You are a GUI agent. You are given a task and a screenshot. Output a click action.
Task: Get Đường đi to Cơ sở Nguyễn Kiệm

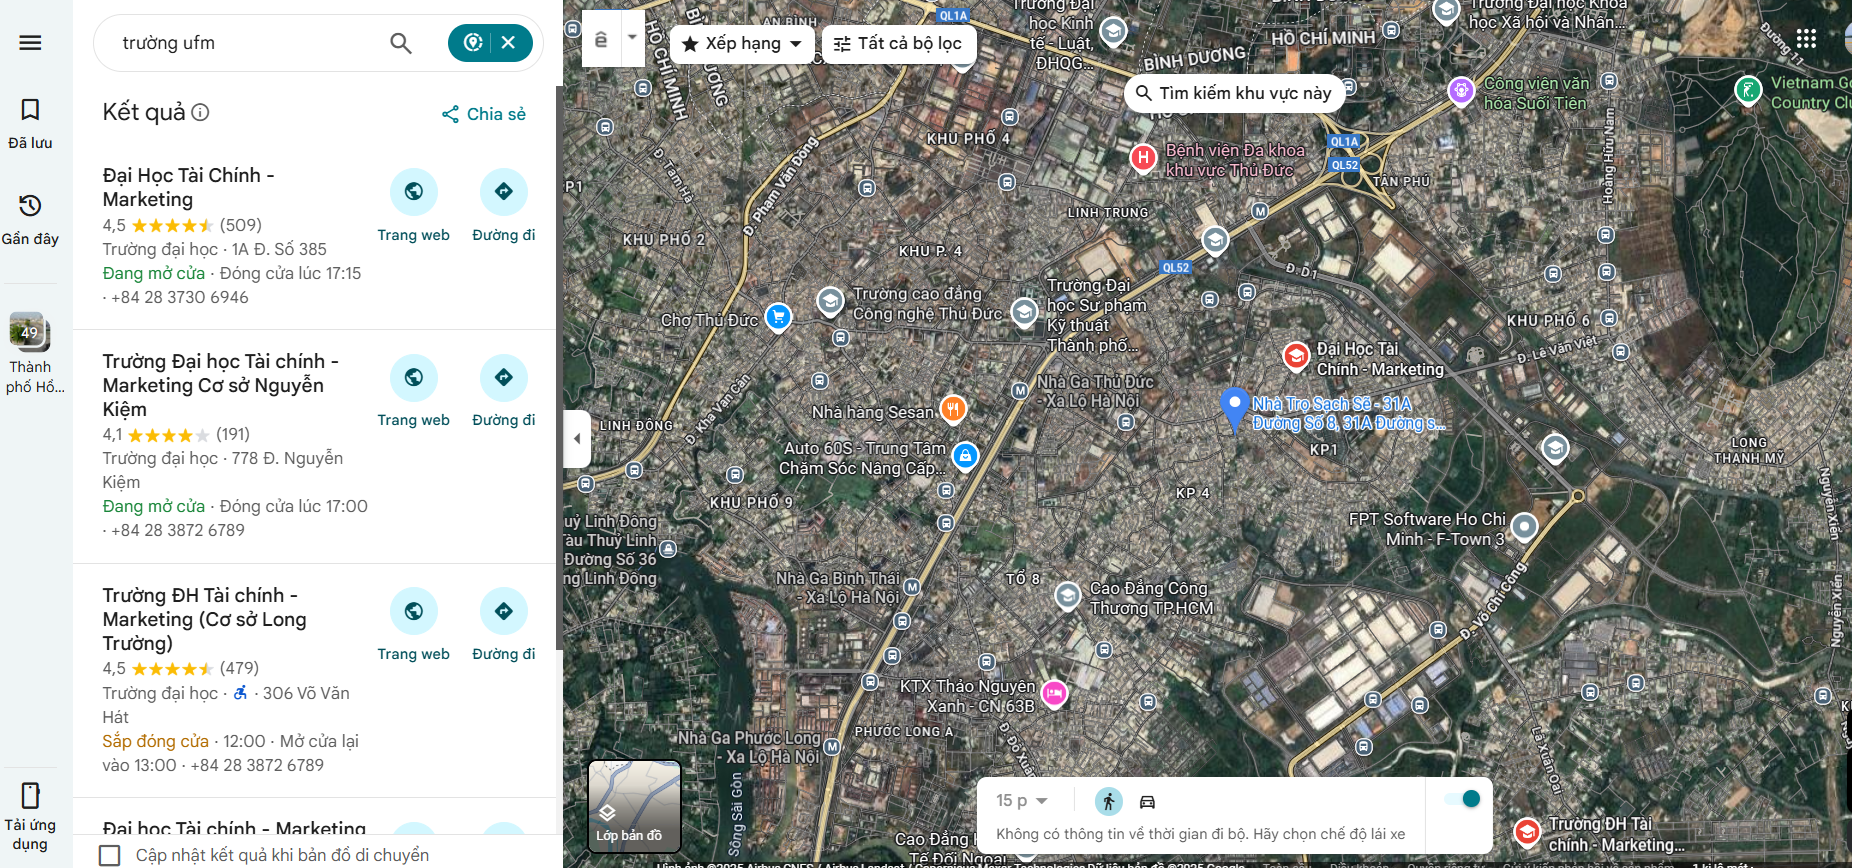[503, 391]
